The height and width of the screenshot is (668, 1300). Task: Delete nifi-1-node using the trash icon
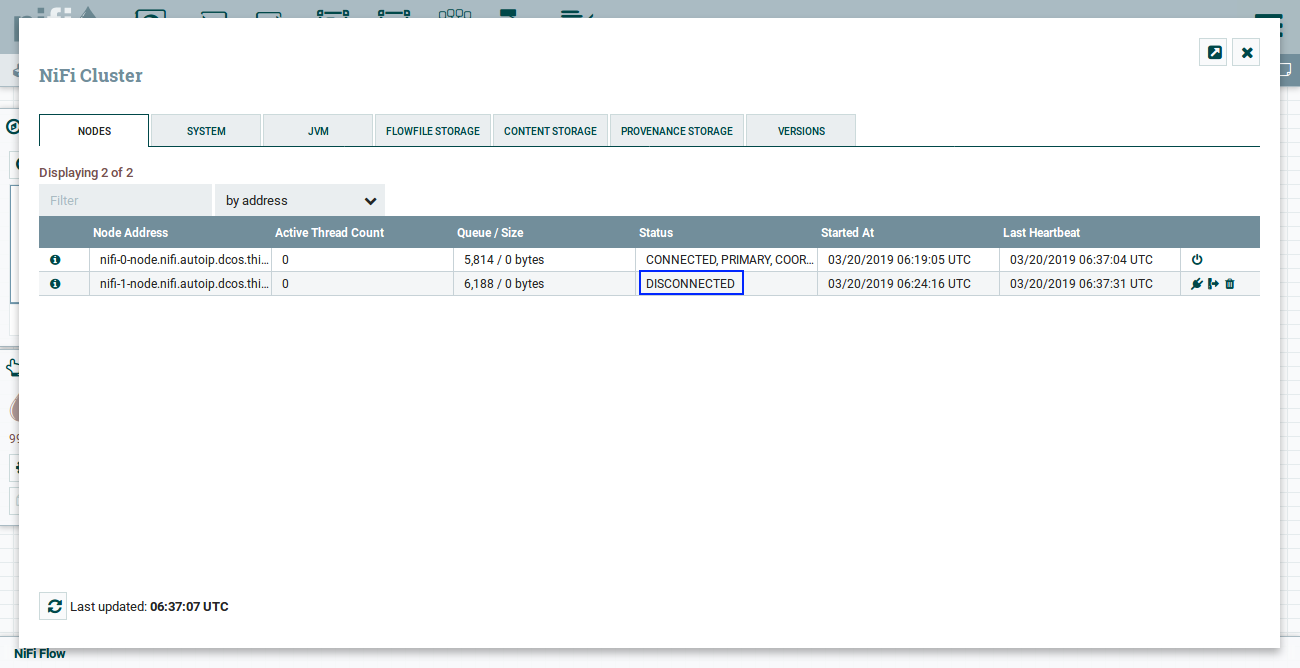(1230, 284)
